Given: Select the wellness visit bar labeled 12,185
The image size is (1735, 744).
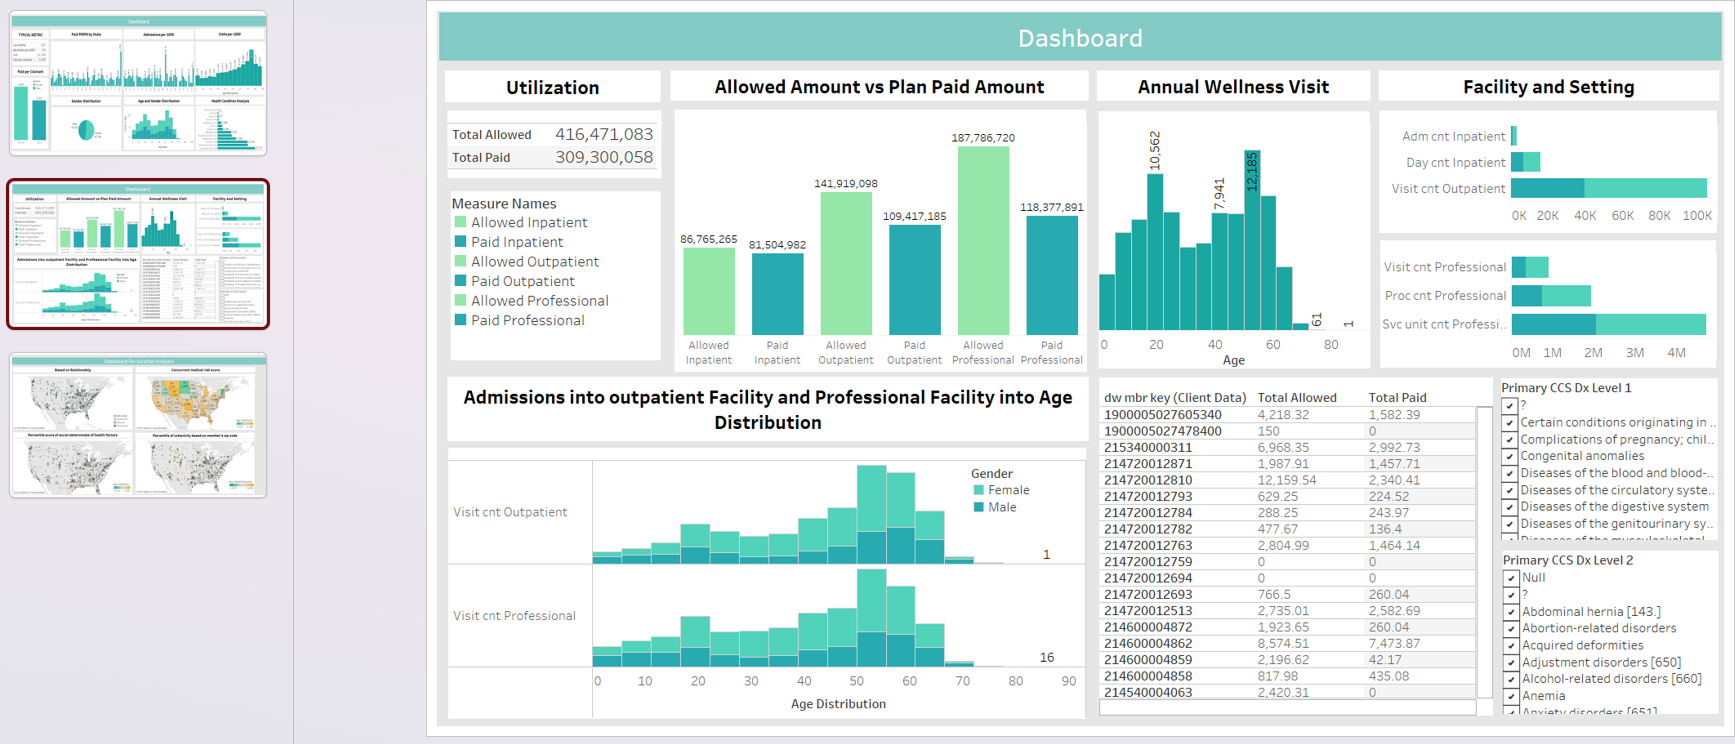Looking at the screenshot, I should tap(1252, 240).
